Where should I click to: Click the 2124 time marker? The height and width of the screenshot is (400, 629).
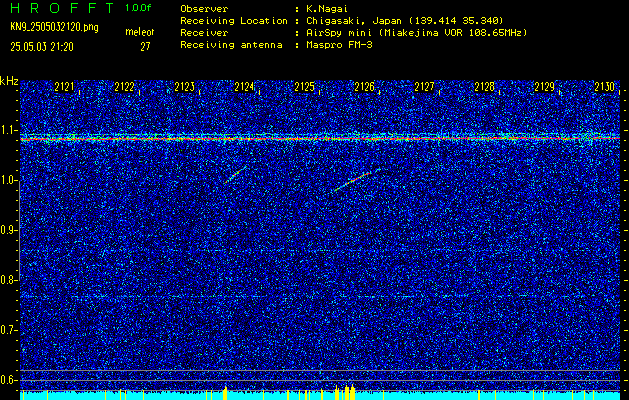point(244,87)
